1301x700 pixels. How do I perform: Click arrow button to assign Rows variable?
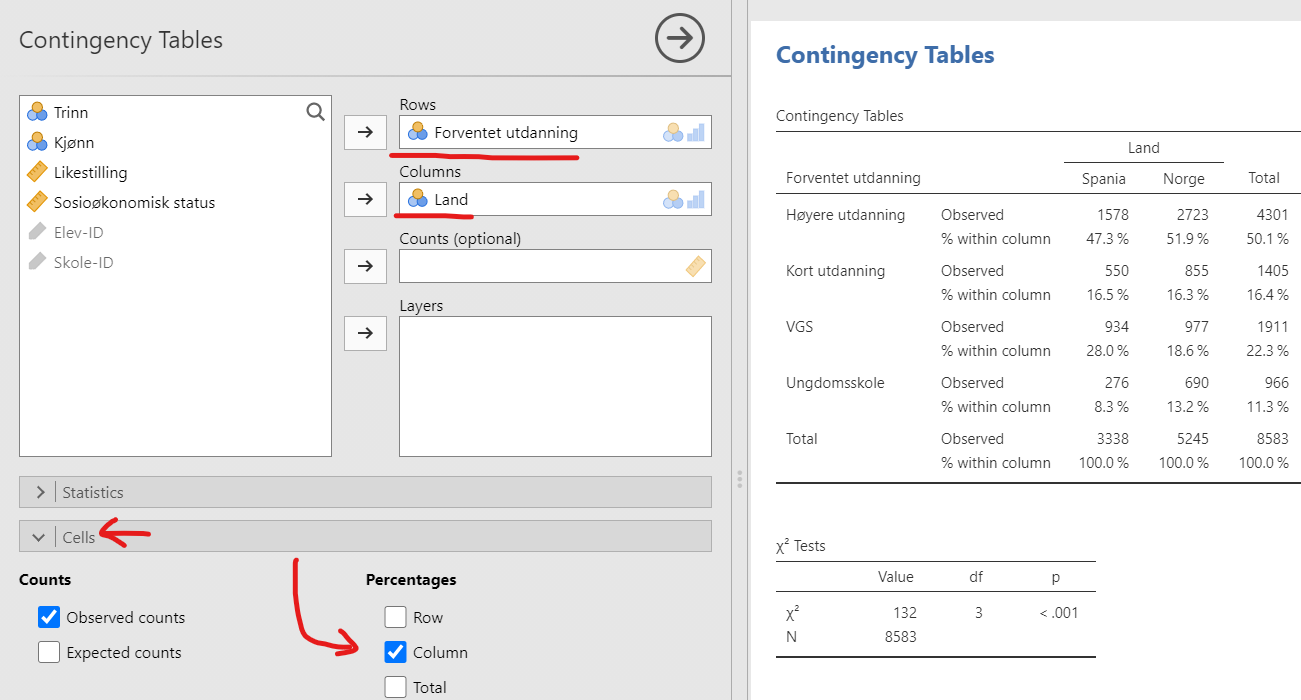365,132
